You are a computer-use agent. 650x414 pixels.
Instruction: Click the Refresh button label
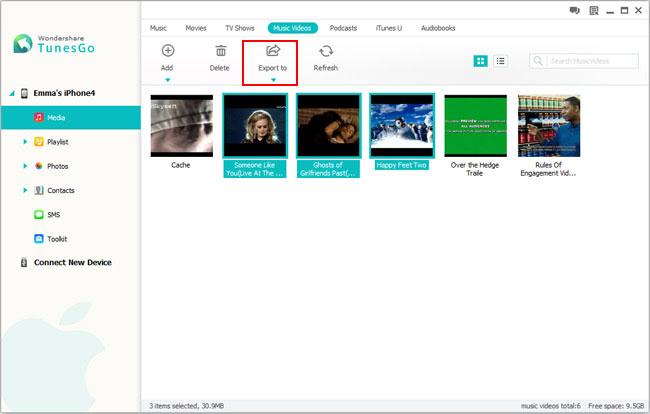click(x=325, y=68)
